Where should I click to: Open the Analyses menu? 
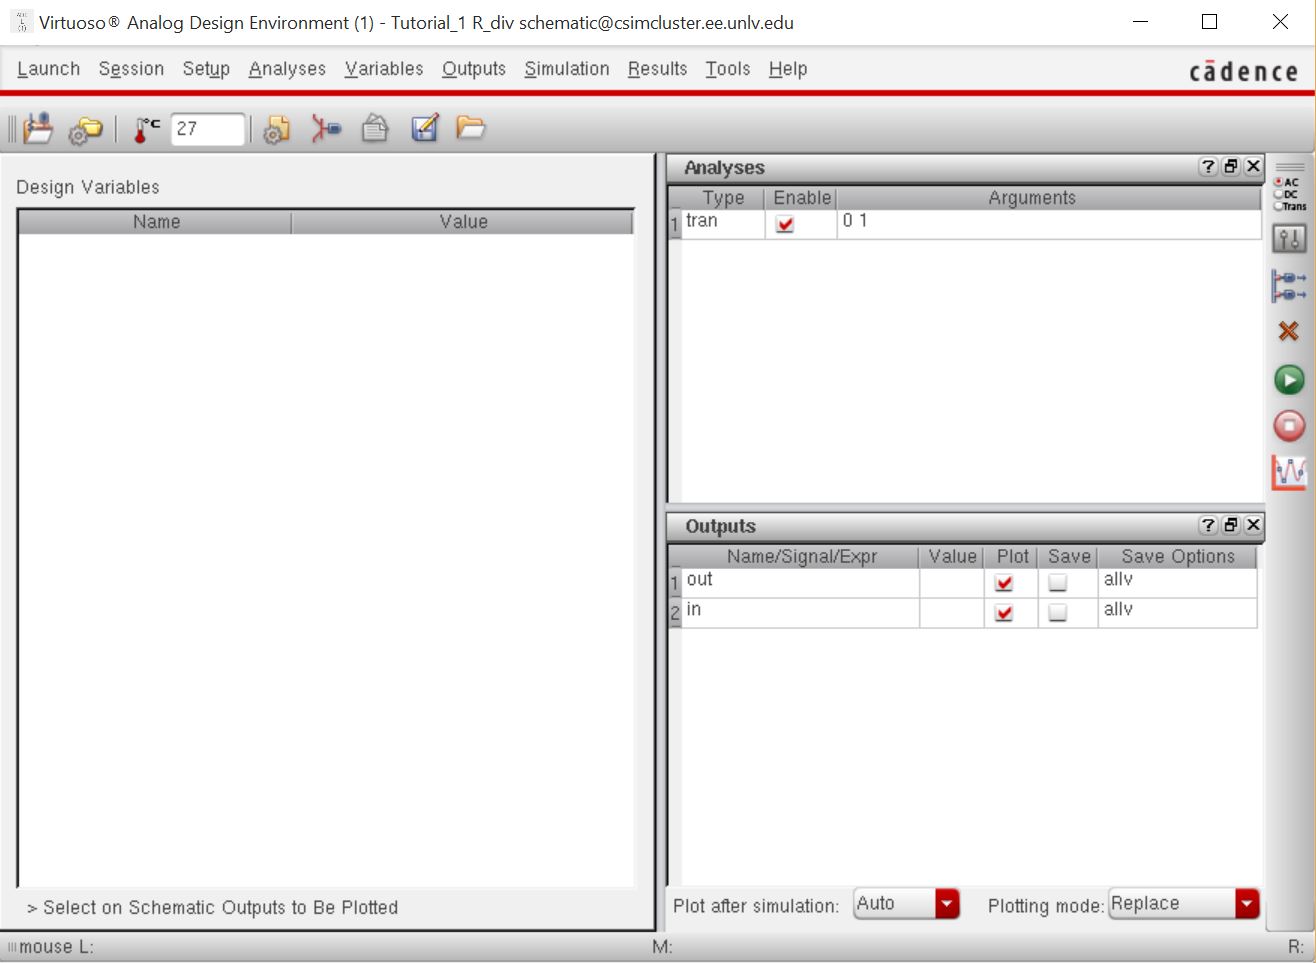(x=287, y=69)
